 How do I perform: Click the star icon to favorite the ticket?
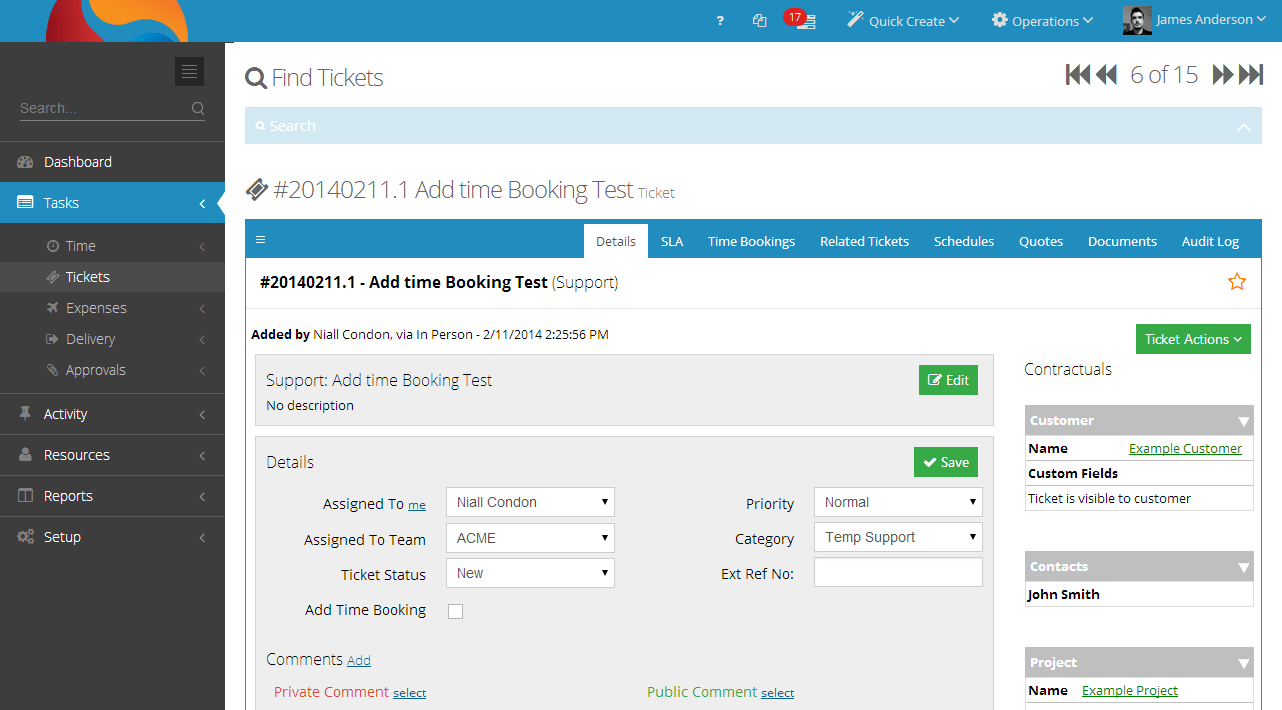pyautogui.click(x=1237, y=282)
